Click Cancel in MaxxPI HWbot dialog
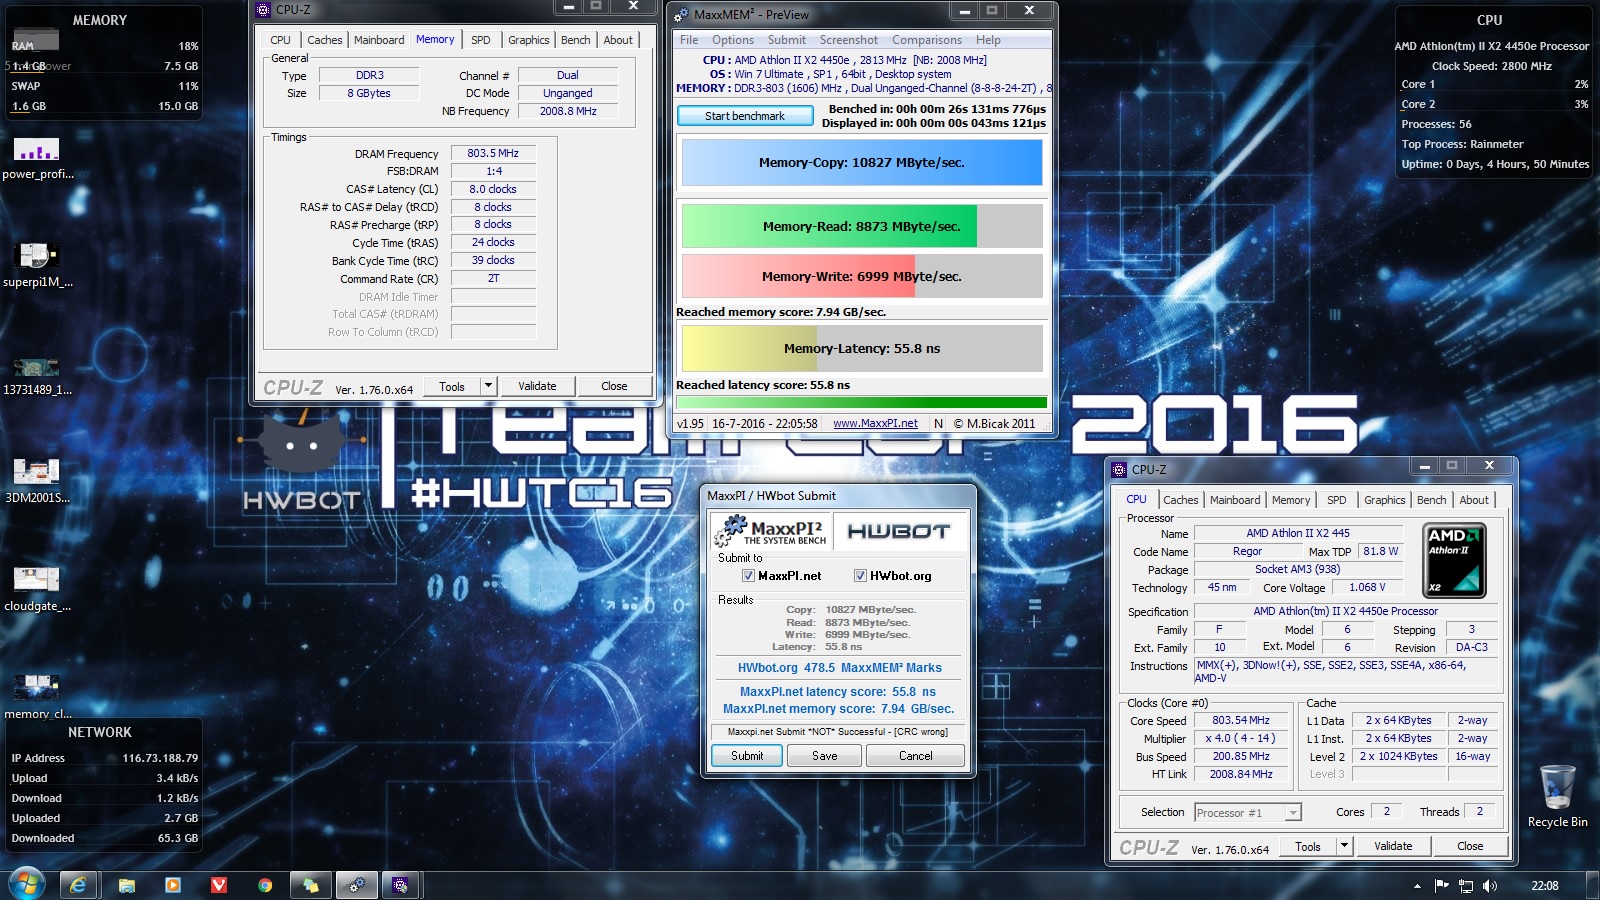Screen dimensions: 1600x900 coord(916,756)
